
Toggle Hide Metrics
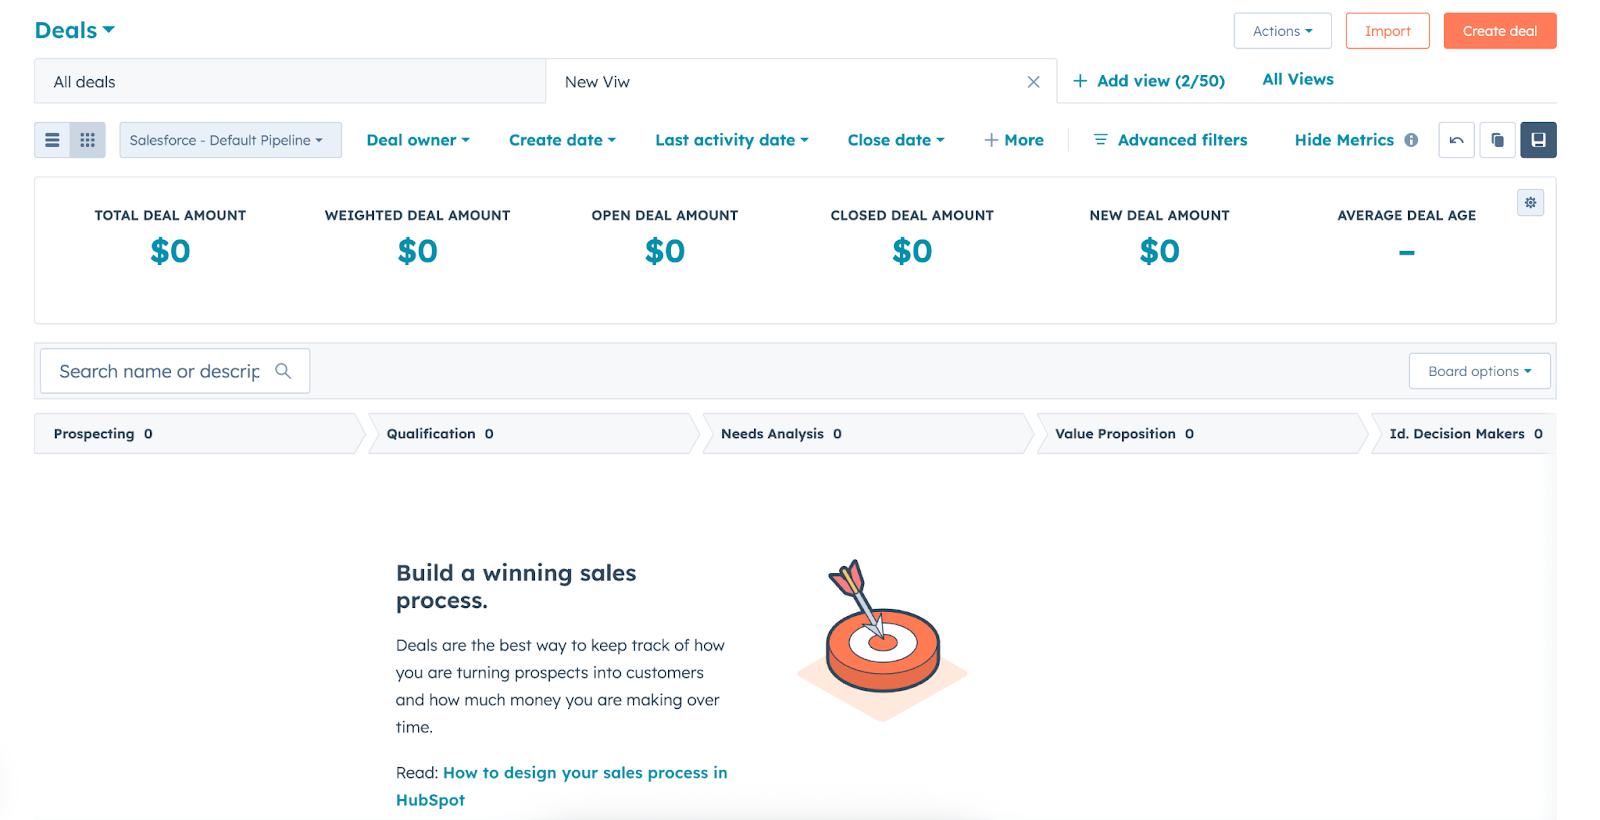tap(1344, 140)
